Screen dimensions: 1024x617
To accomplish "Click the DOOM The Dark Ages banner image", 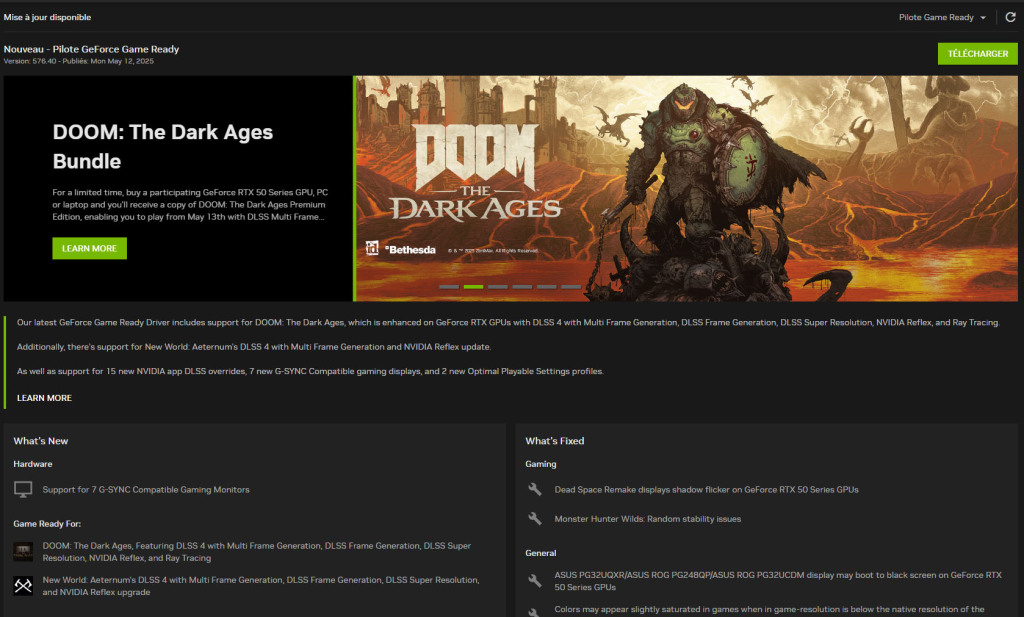I will pos(686,188).
